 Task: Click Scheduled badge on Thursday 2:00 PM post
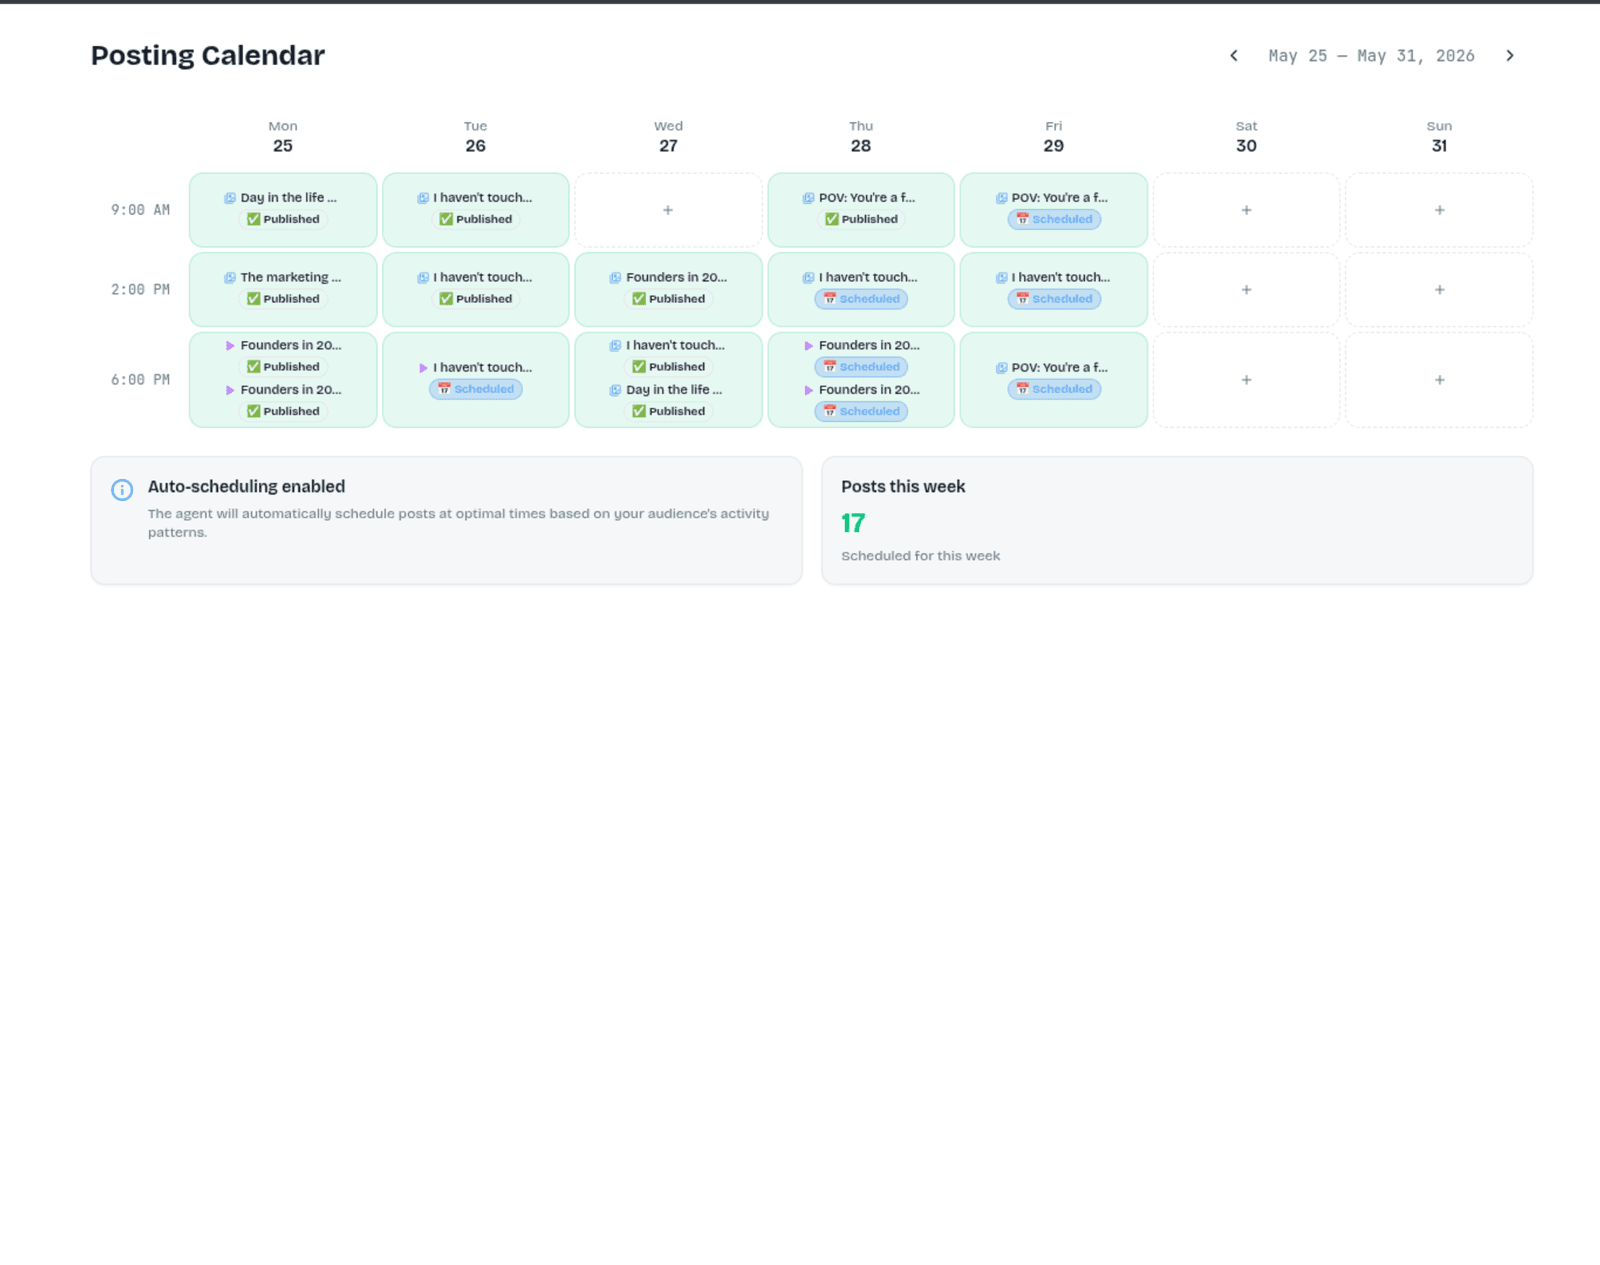pos(861,299)
